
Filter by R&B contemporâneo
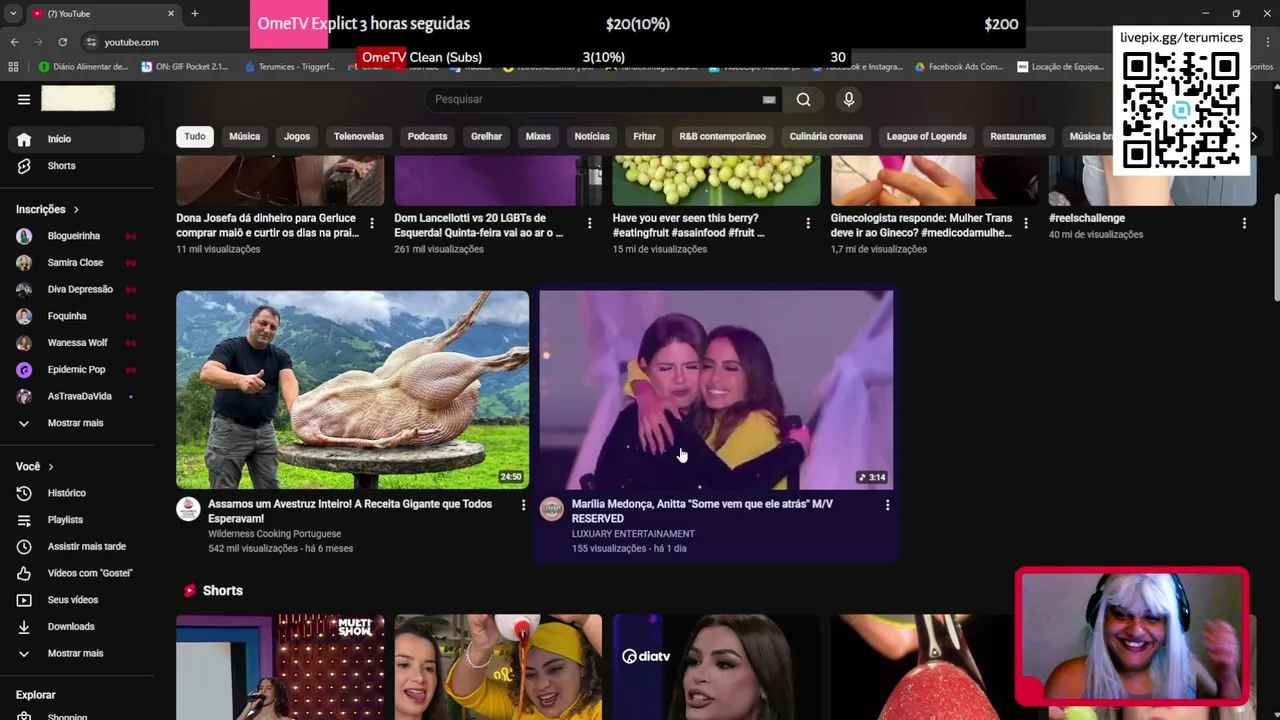click(722, 136)
